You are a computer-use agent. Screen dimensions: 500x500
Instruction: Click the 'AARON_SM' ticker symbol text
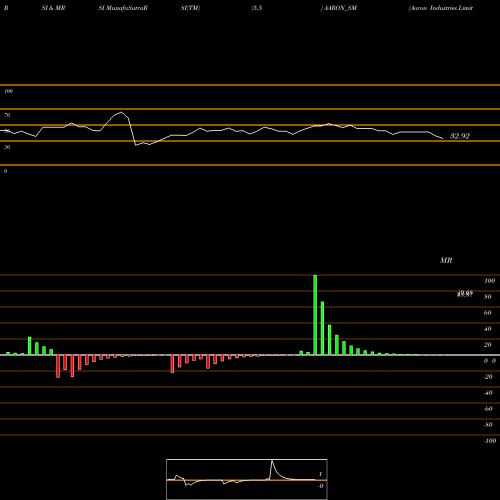pos(339,8)
